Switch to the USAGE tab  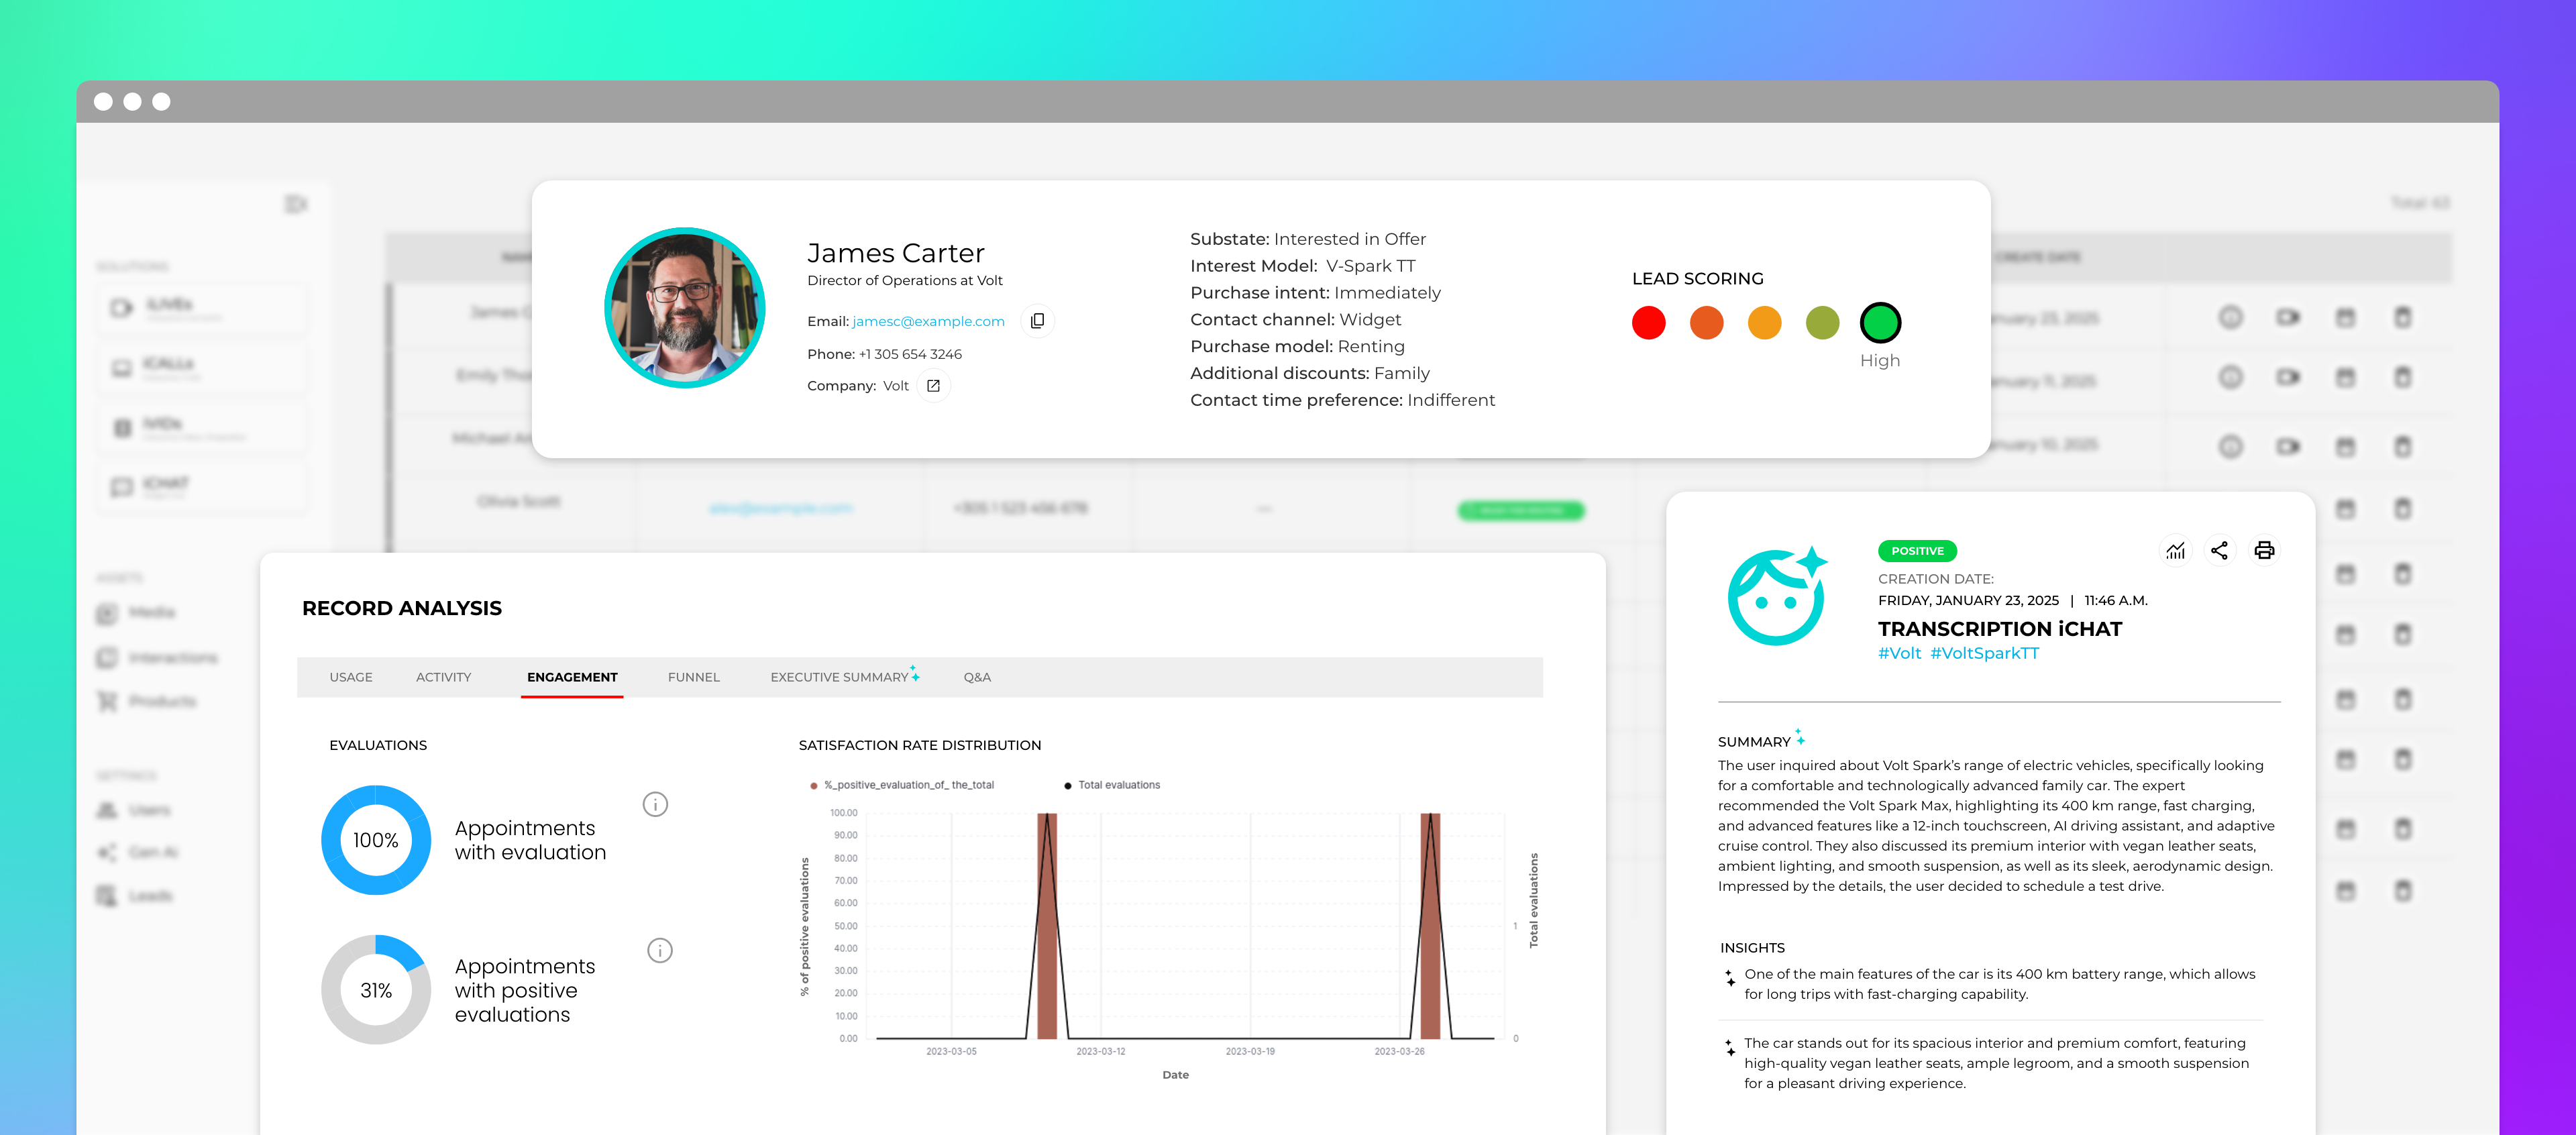[x=351, y=677]
